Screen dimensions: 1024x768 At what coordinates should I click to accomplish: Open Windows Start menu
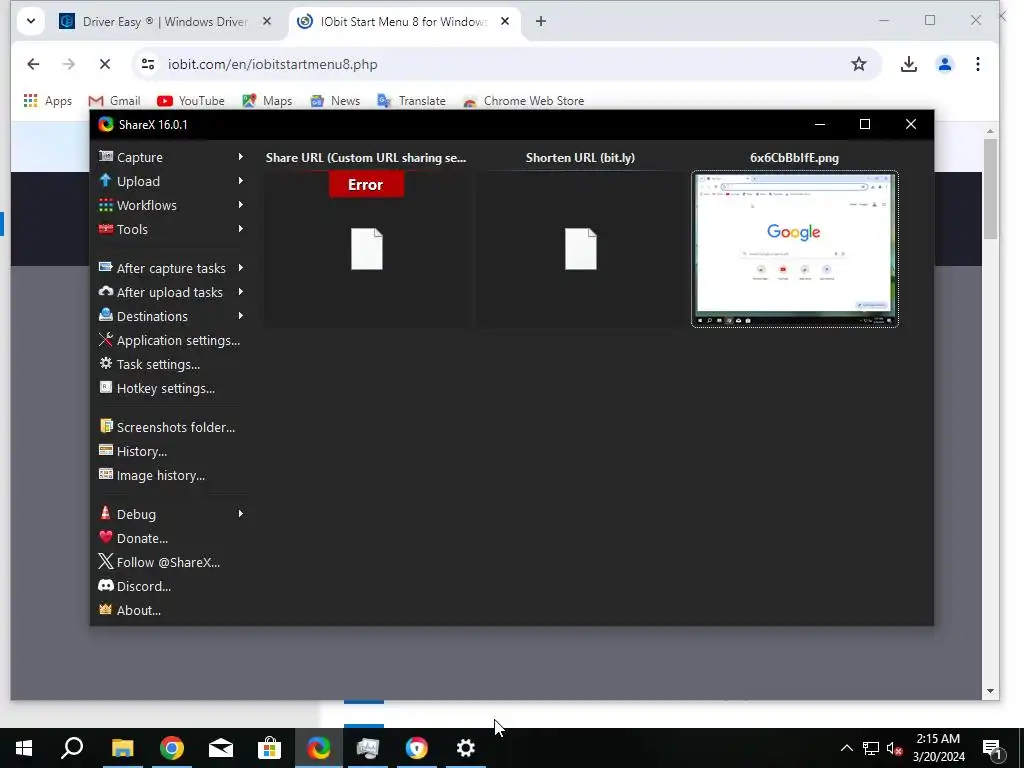(24, 748)
